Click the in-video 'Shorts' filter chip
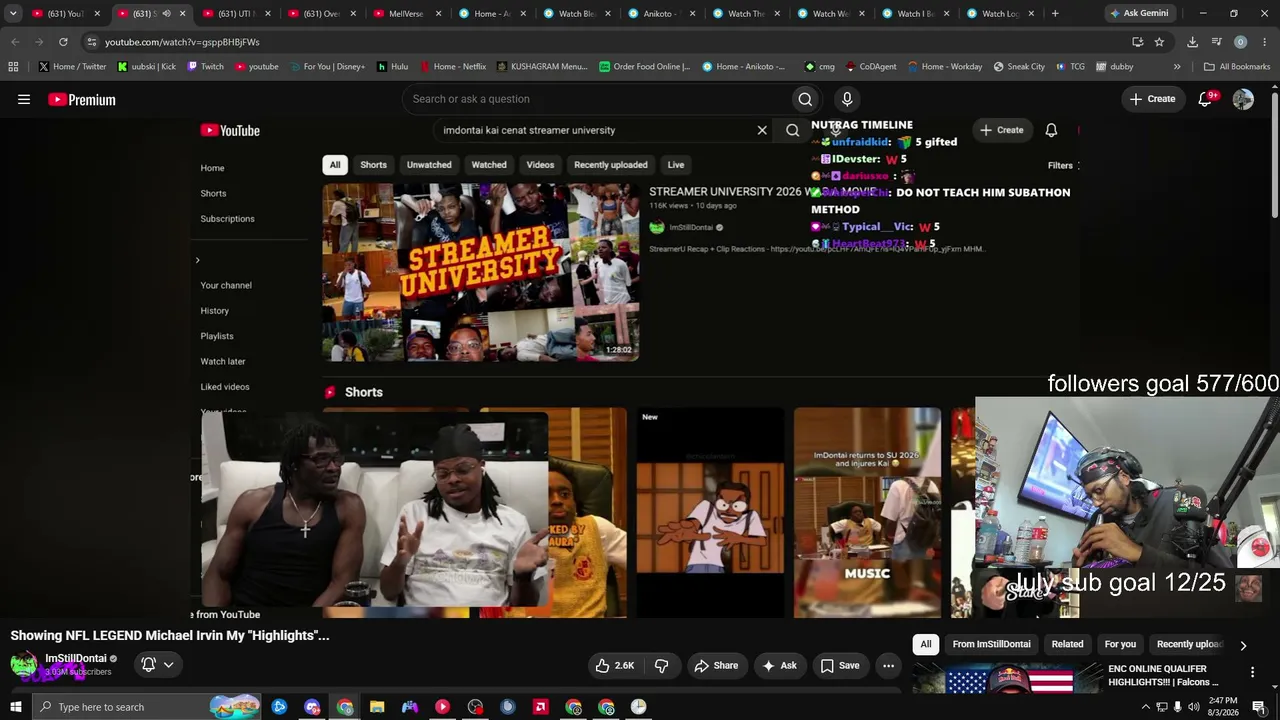The width and height of the screenshot is (1280, 720). click(373, 165)
